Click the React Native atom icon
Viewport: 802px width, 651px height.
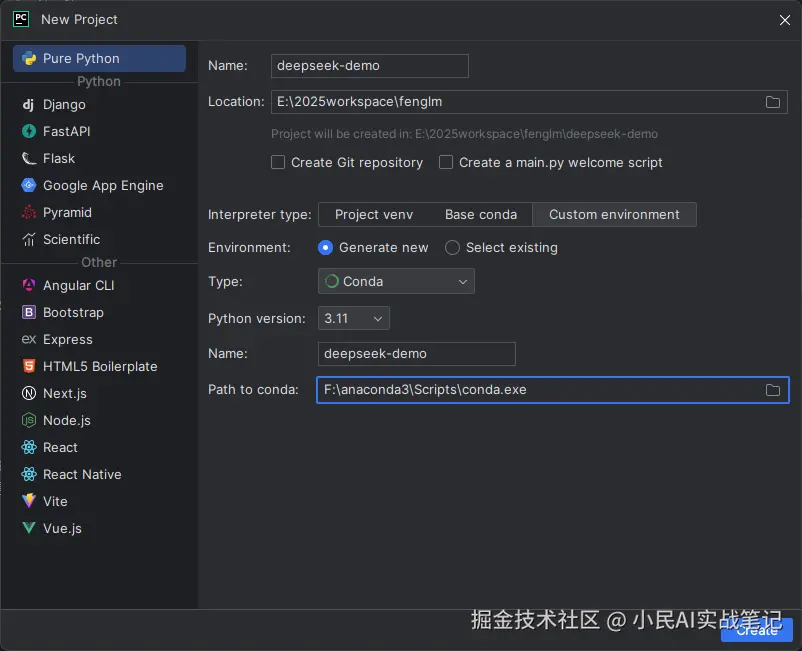pos(29,475)
